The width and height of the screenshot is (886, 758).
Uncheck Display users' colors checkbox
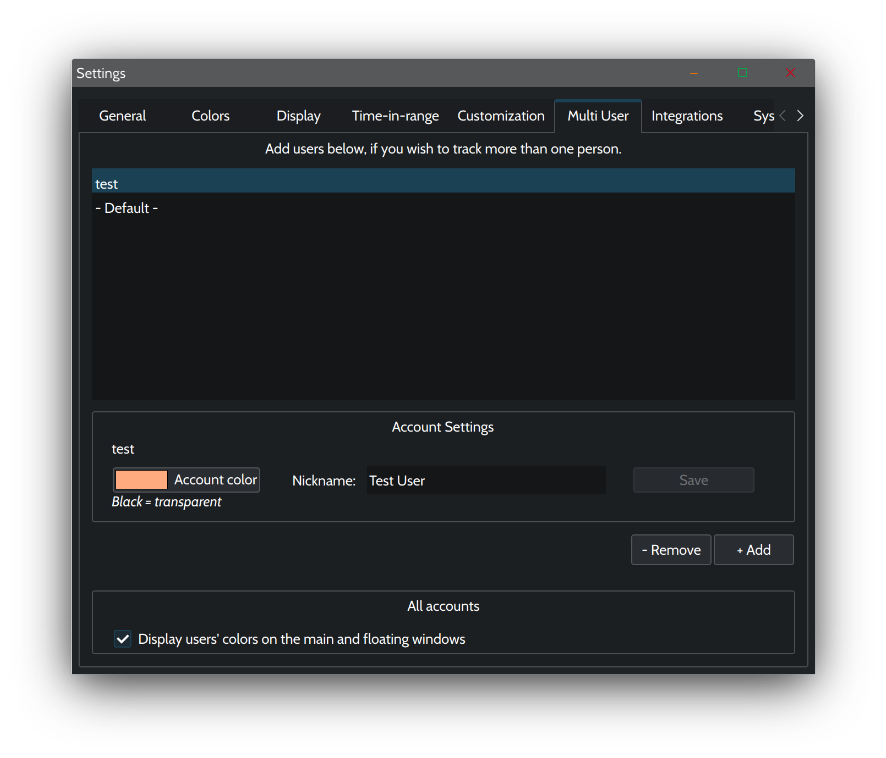point(123,639)
